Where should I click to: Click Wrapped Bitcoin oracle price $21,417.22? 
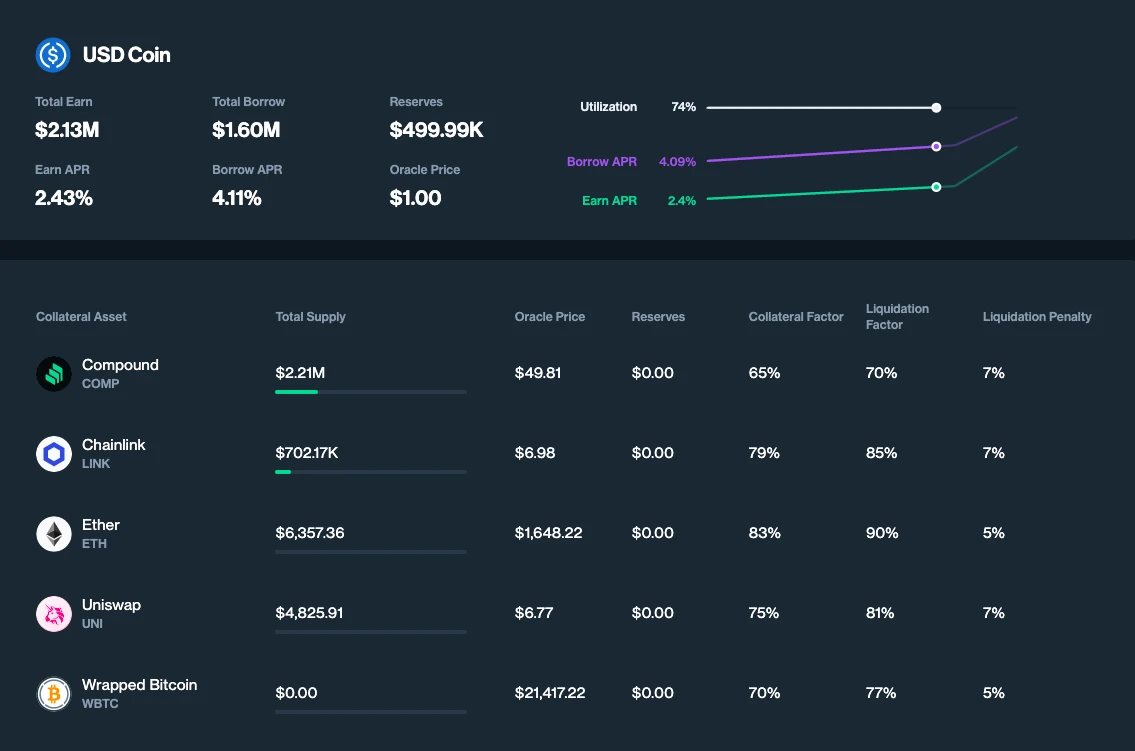click(550, 693)
